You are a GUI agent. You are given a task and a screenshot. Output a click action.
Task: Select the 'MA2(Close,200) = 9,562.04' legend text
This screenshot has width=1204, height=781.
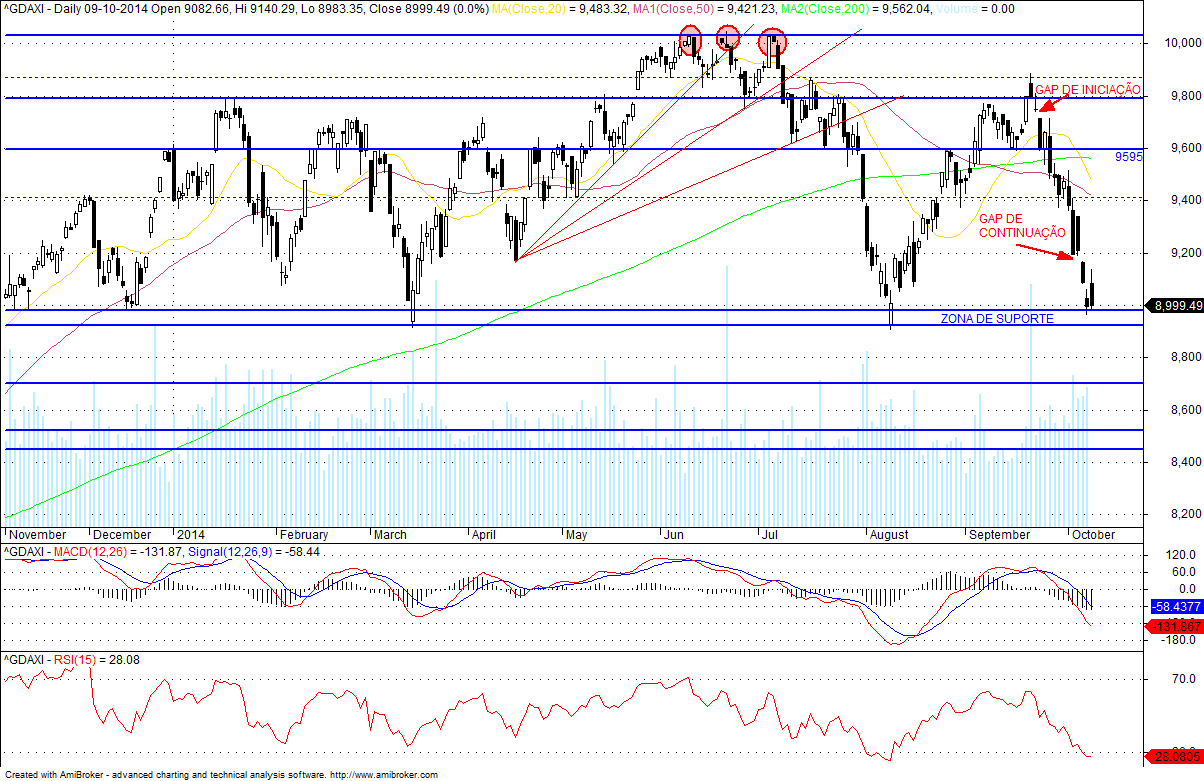855,8
